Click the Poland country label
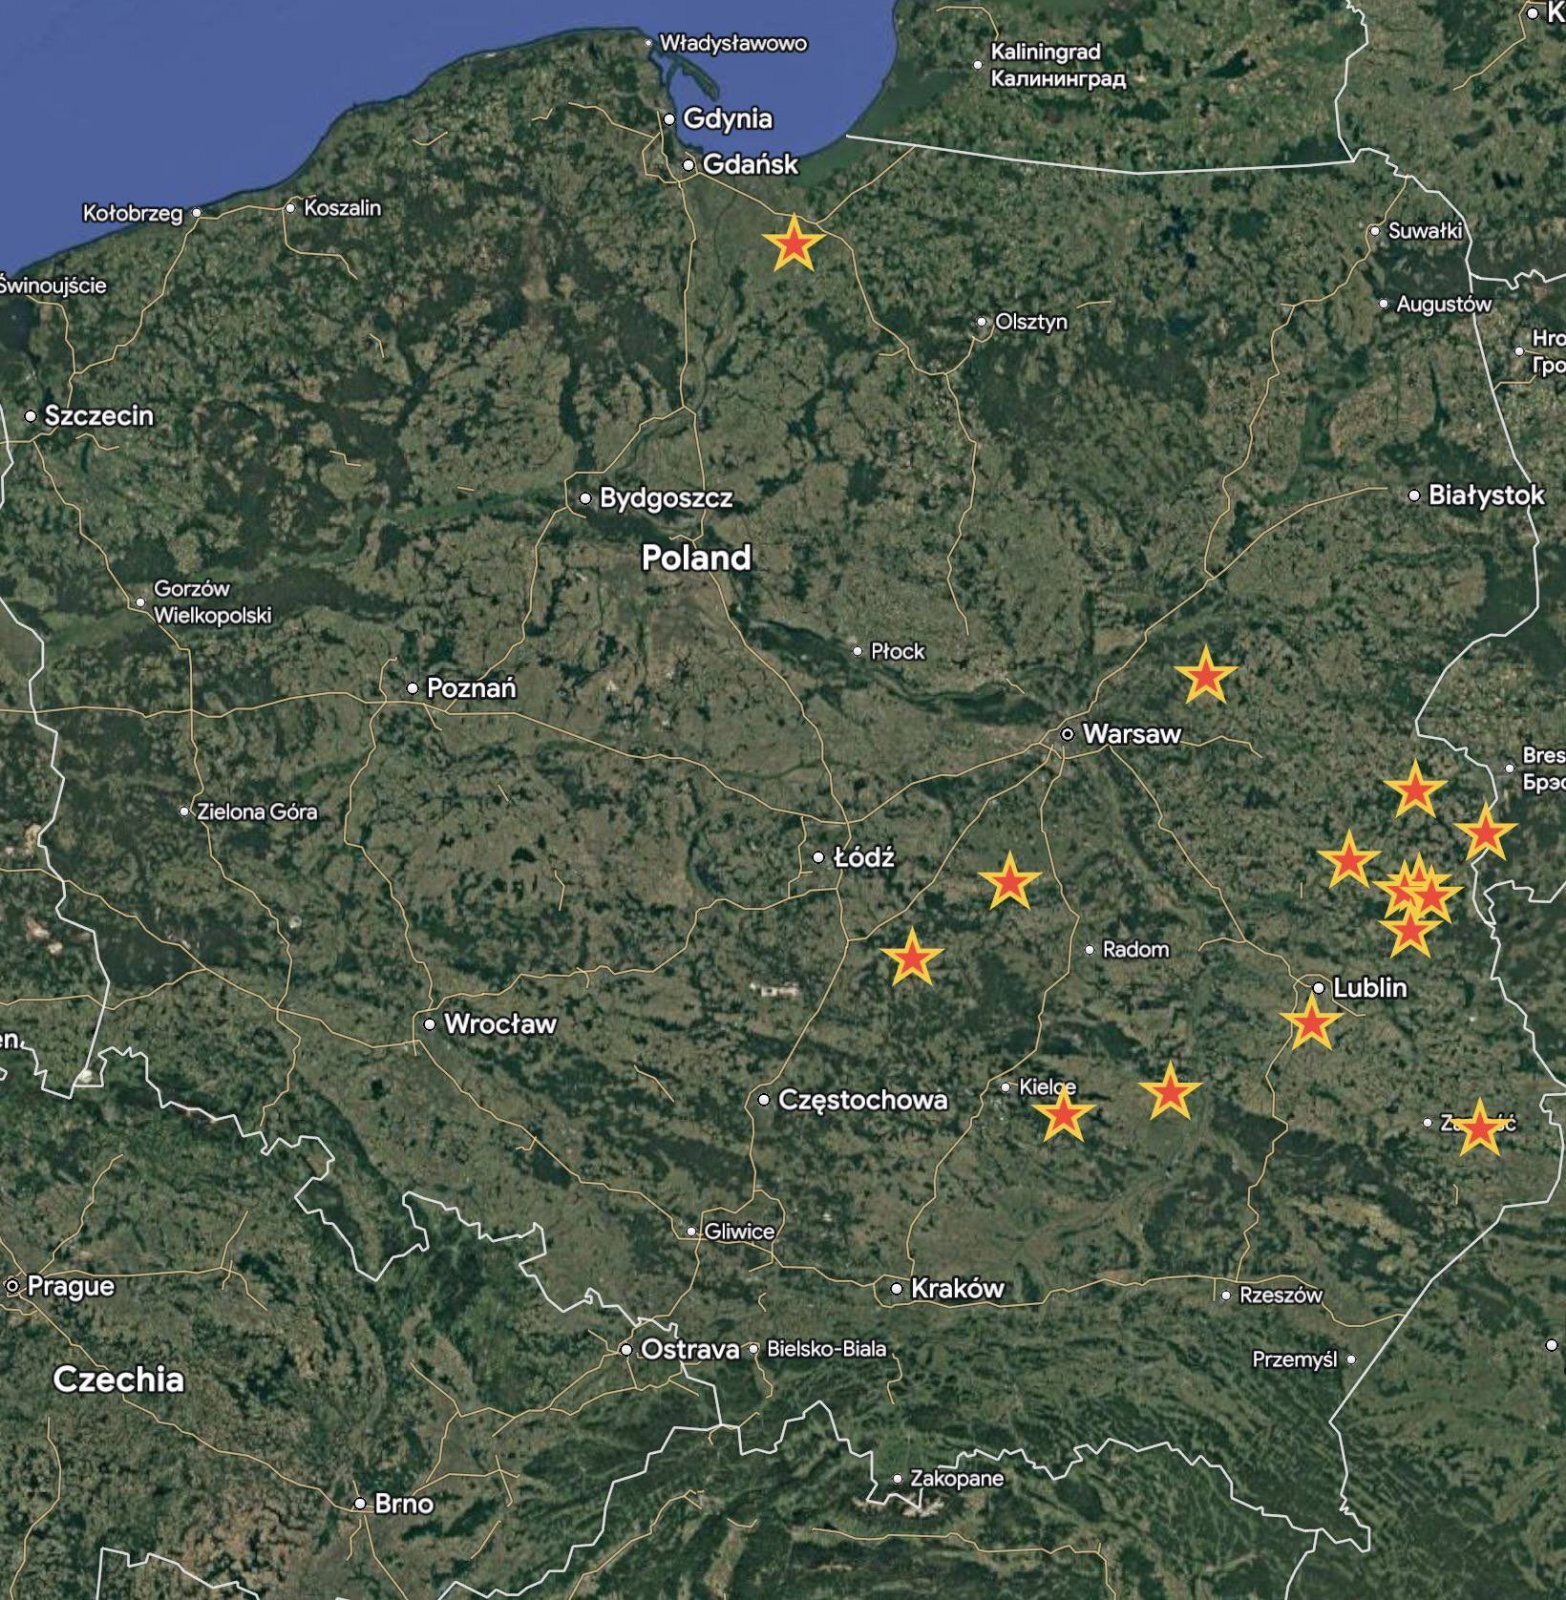This screenshot has width=1566, height=1600. coord(696,557)
